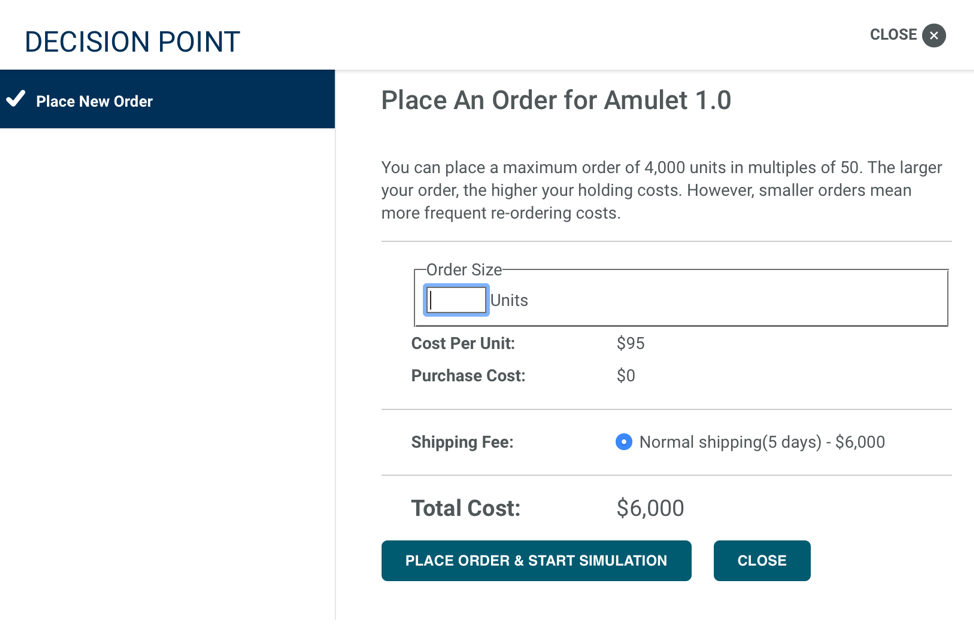Screen dimensions: 974x625
Task: Click the $95 cost per unit value
Action: point(630,344)
